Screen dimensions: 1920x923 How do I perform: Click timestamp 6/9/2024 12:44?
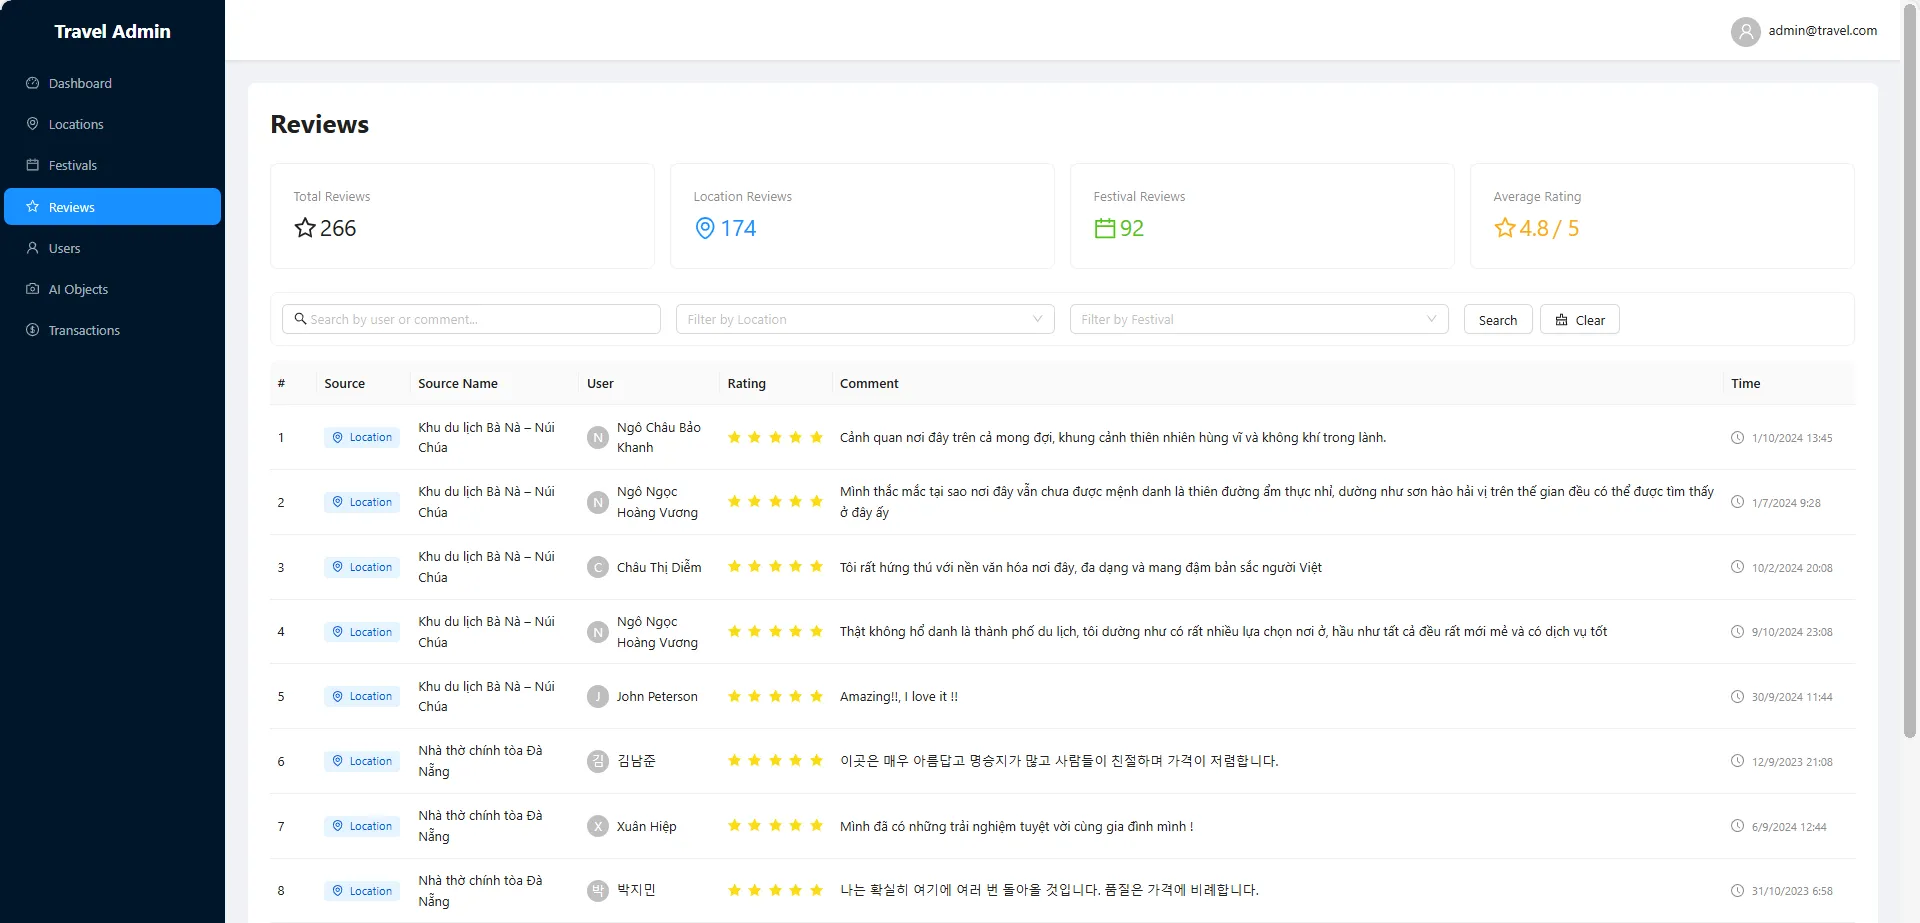click(1789, 827)
